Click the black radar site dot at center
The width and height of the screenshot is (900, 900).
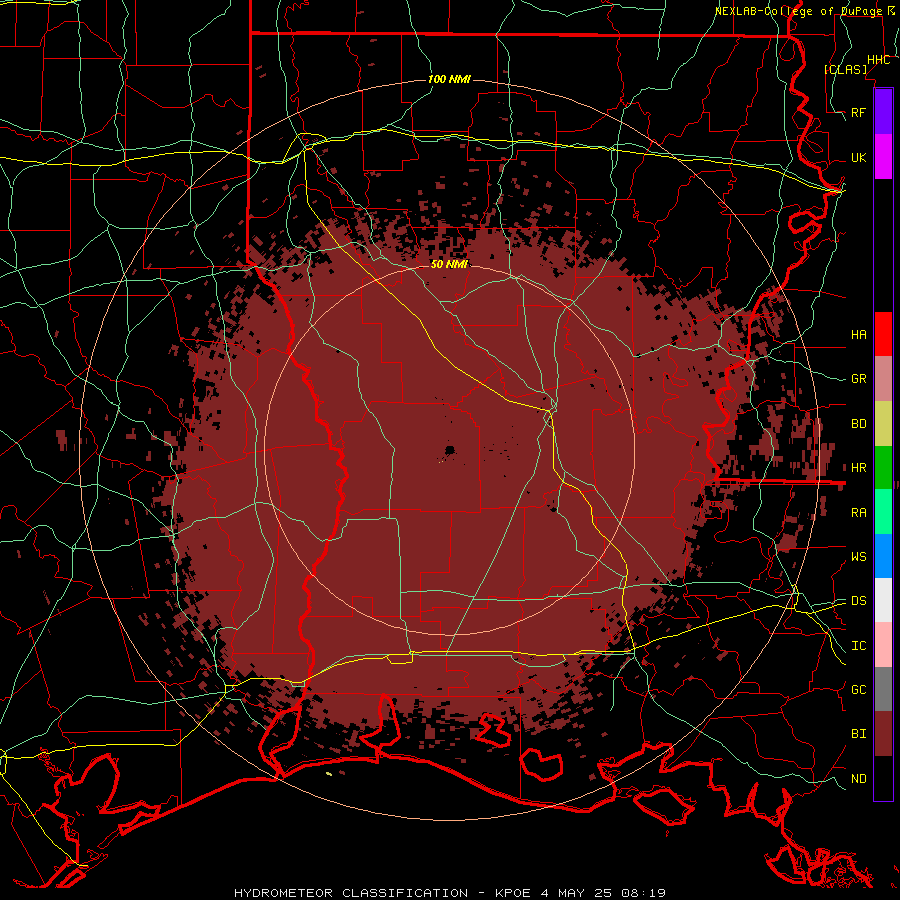tap(449, 451)
